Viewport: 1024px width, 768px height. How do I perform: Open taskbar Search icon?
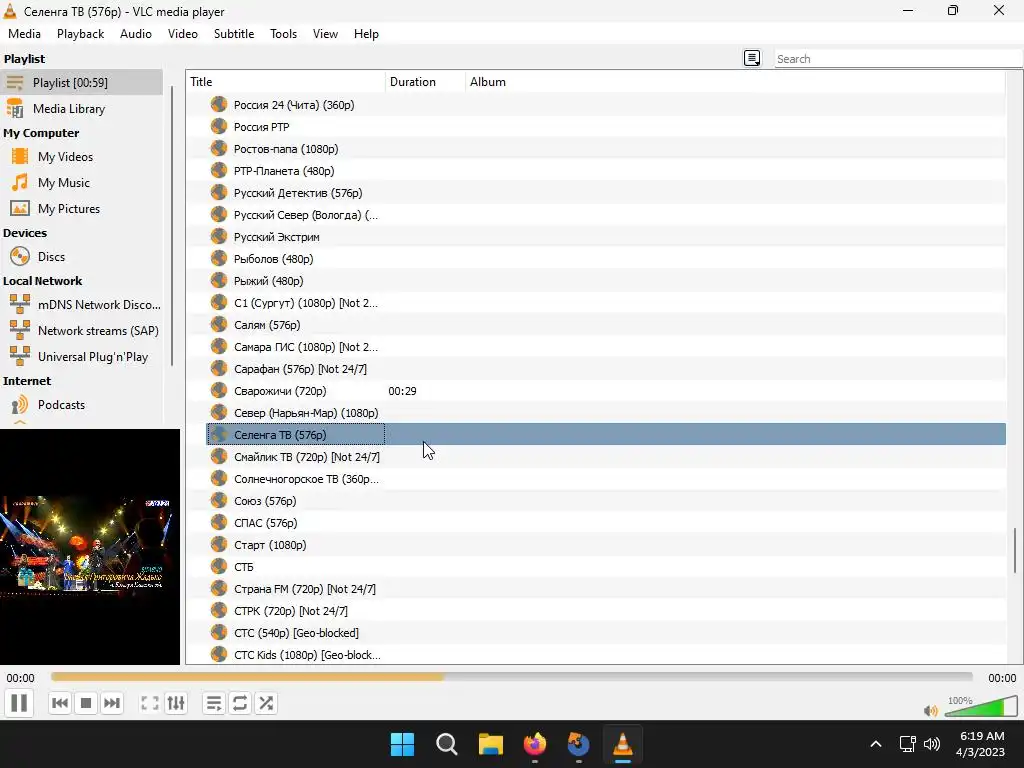[x=447, y=744]
